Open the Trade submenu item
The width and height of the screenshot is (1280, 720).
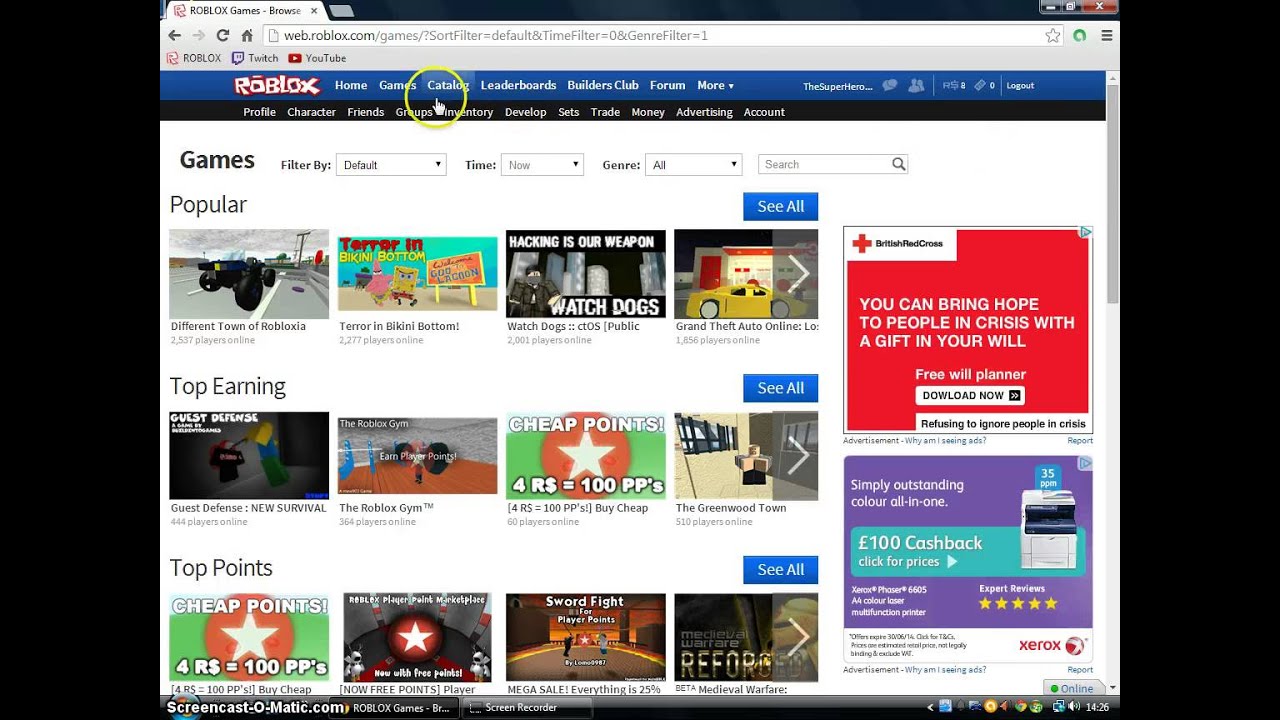click(605, 112)
